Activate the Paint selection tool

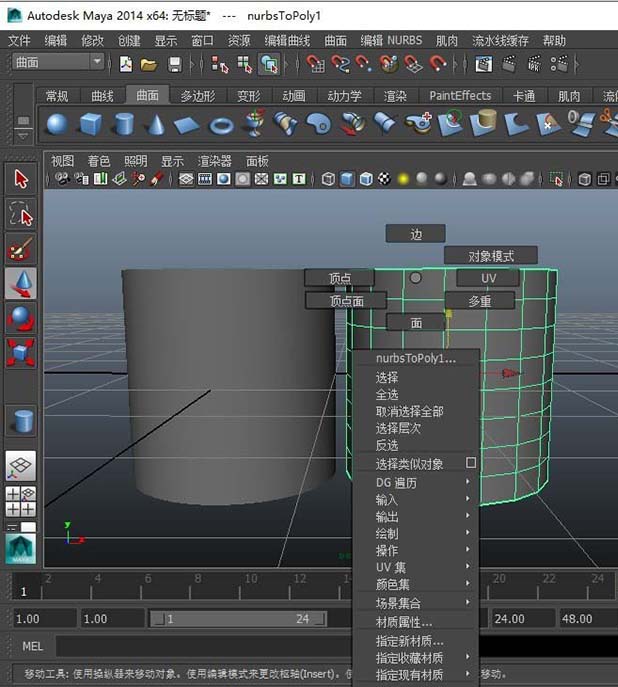(x=21, y=249)
